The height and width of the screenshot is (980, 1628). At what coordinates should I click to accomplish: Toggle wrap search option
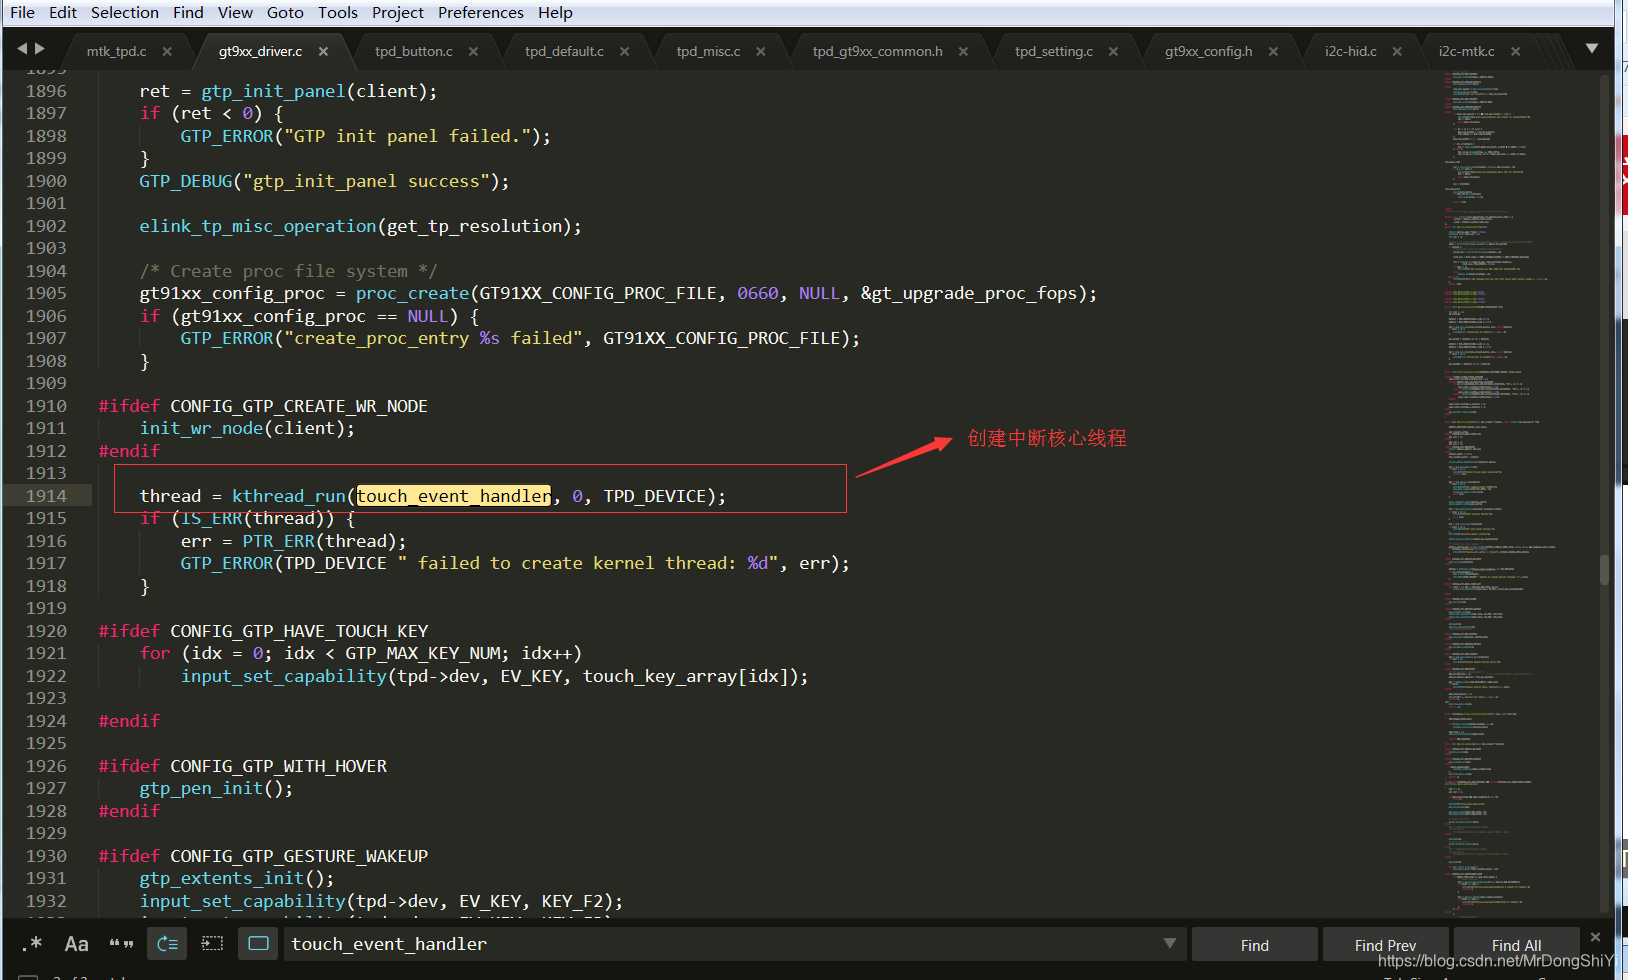click(x=167, y=944)
